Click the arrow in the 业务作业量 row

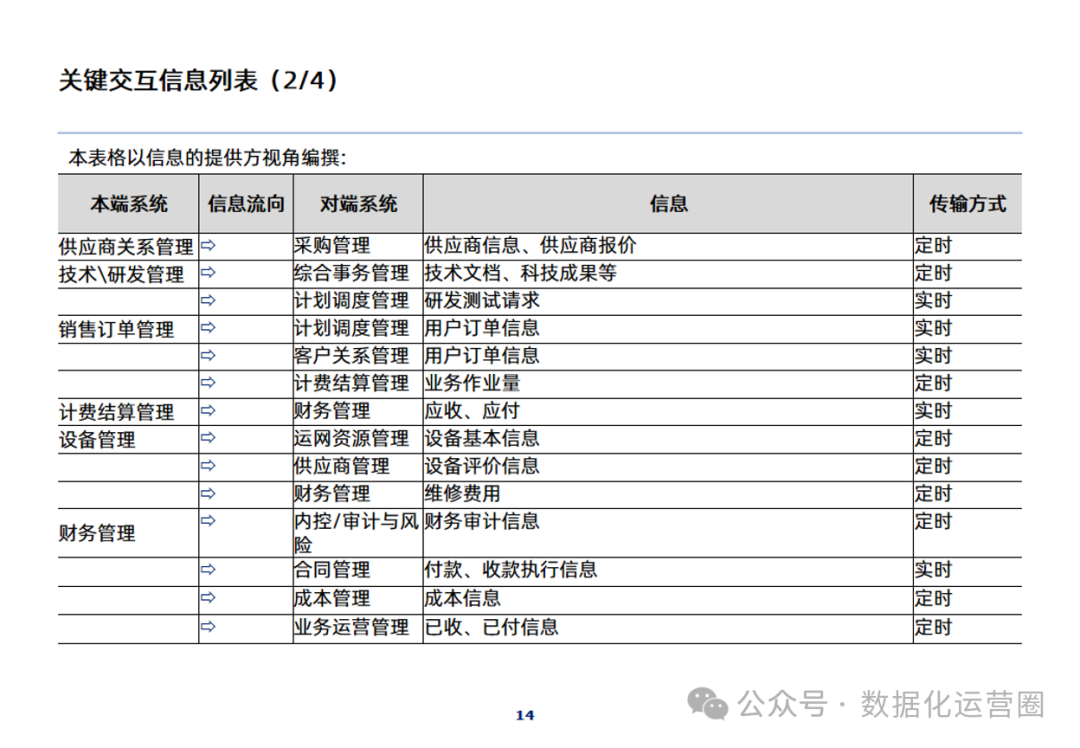(208, 382)
